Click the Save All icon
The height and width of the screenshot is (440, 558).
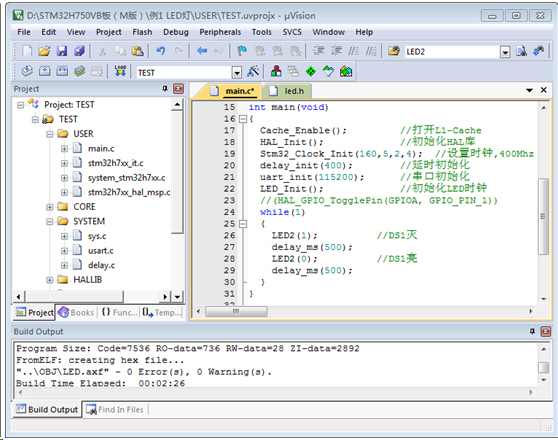[x=79, y=51]
